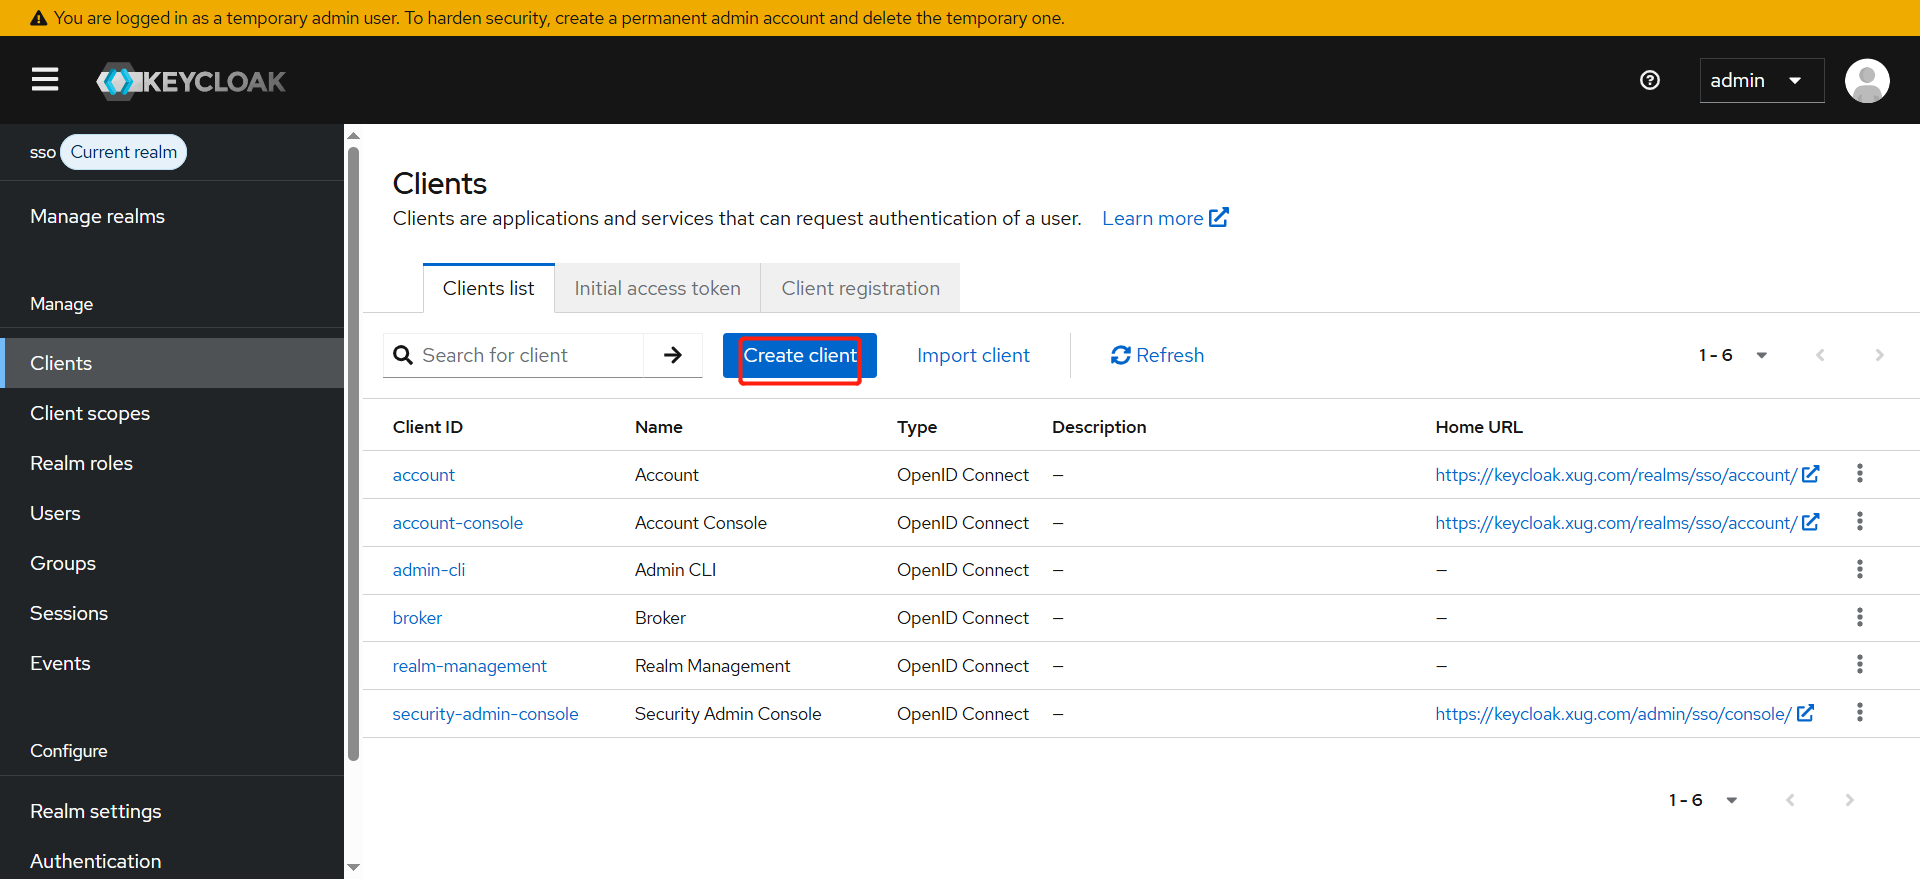Open Groups in sidebar

[172, 563]
